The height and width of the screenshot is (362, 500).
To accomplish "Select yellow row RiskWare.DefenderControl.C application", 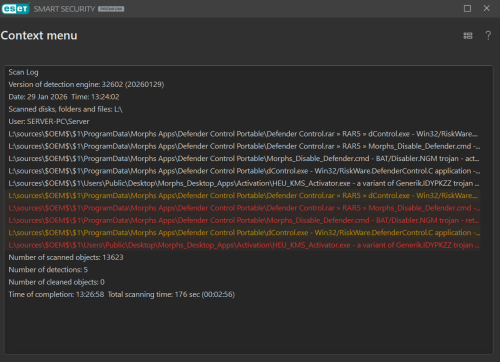I will click(x=244, y=233).
